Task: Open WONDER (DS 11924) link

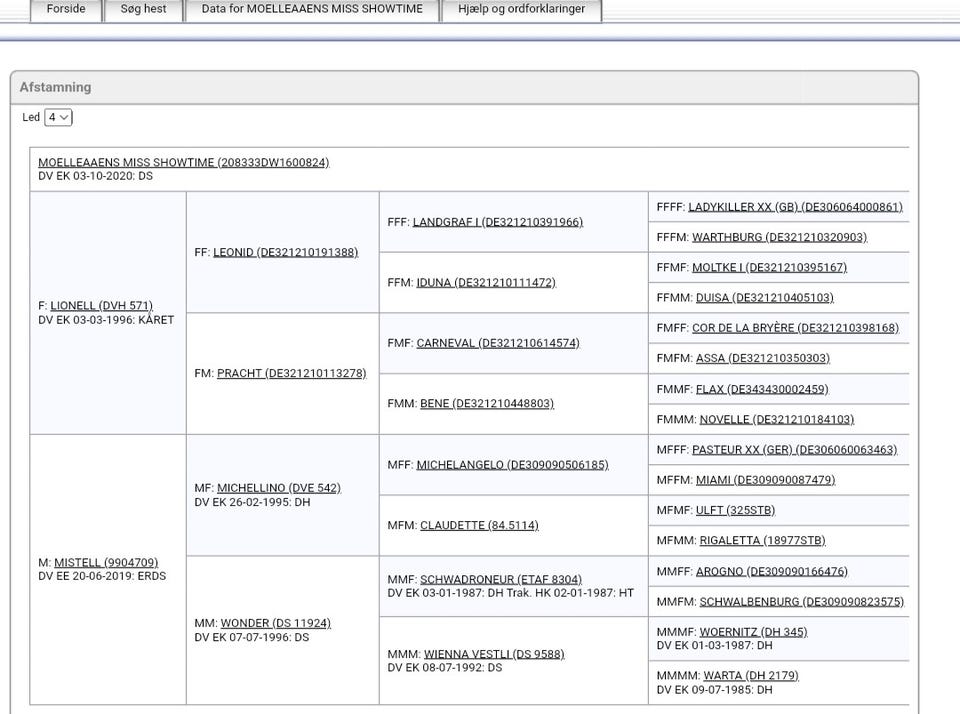Action: point(276,623)
